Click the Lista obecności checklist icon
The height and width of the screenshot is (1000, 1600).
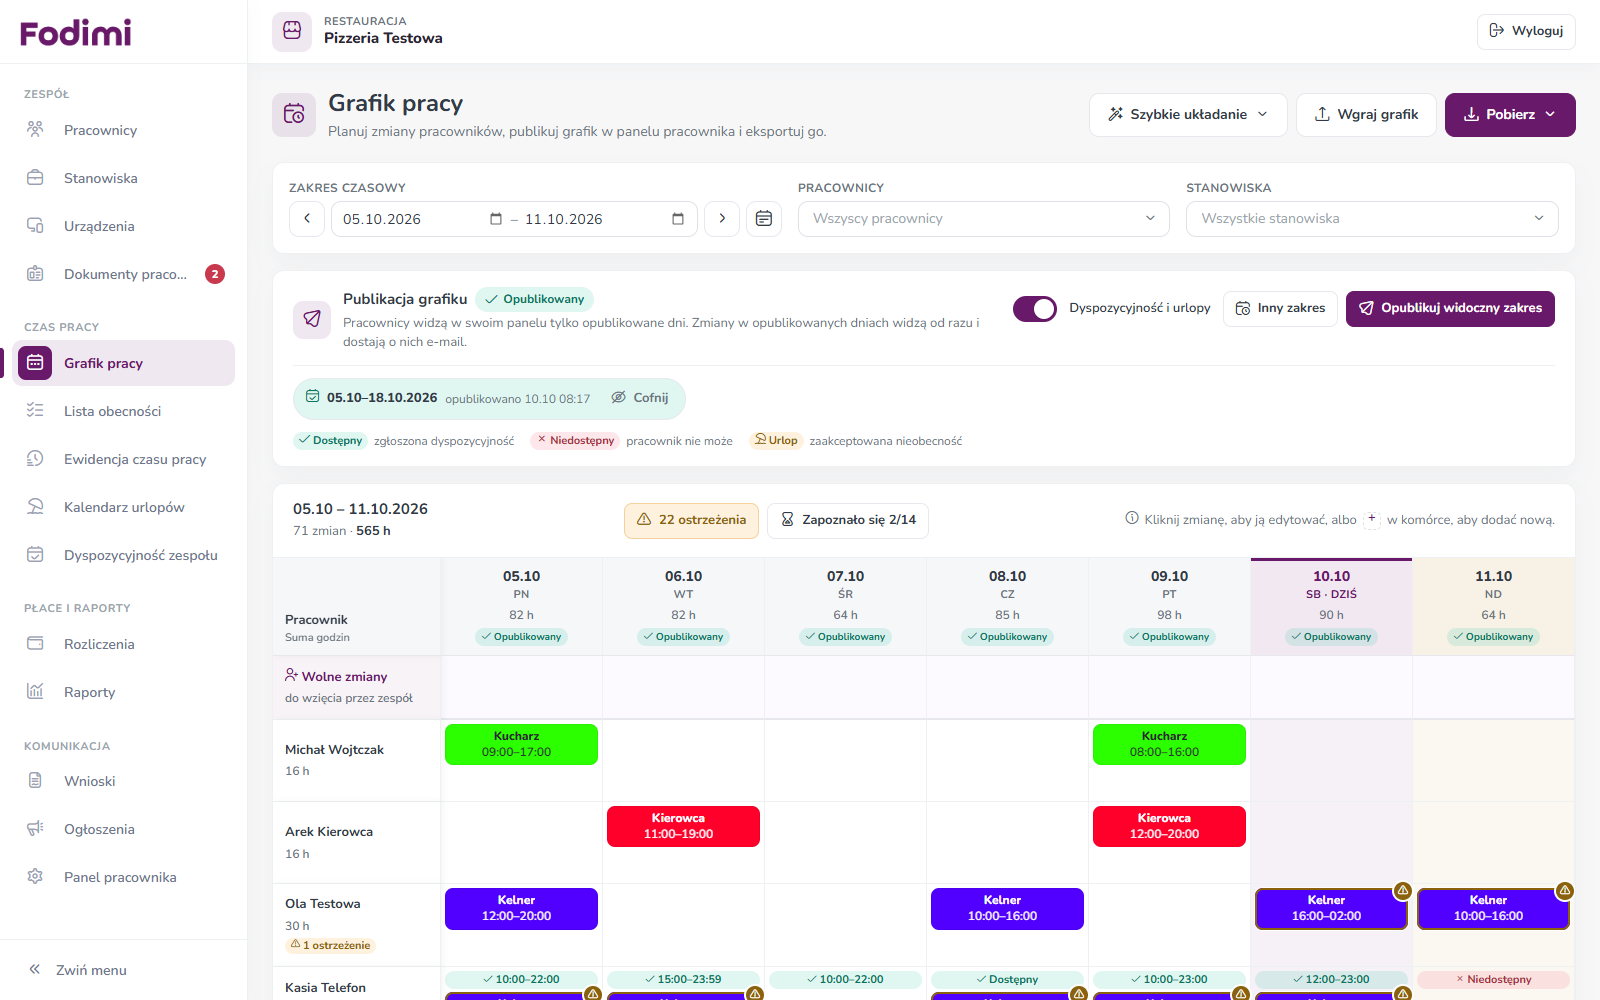pos(35,411)
